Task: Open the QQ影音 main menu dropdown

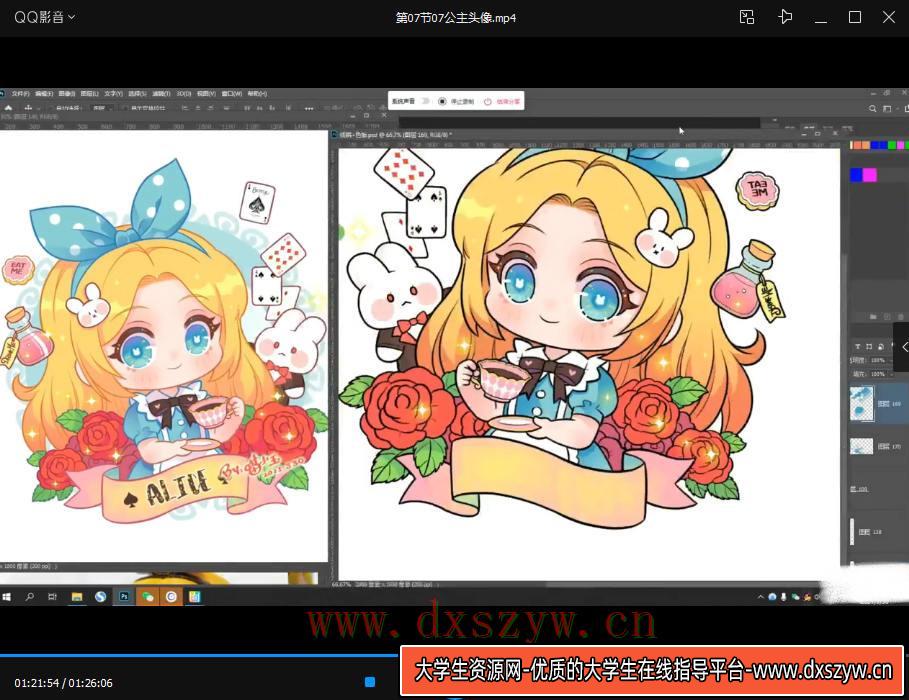Action: 44,17
